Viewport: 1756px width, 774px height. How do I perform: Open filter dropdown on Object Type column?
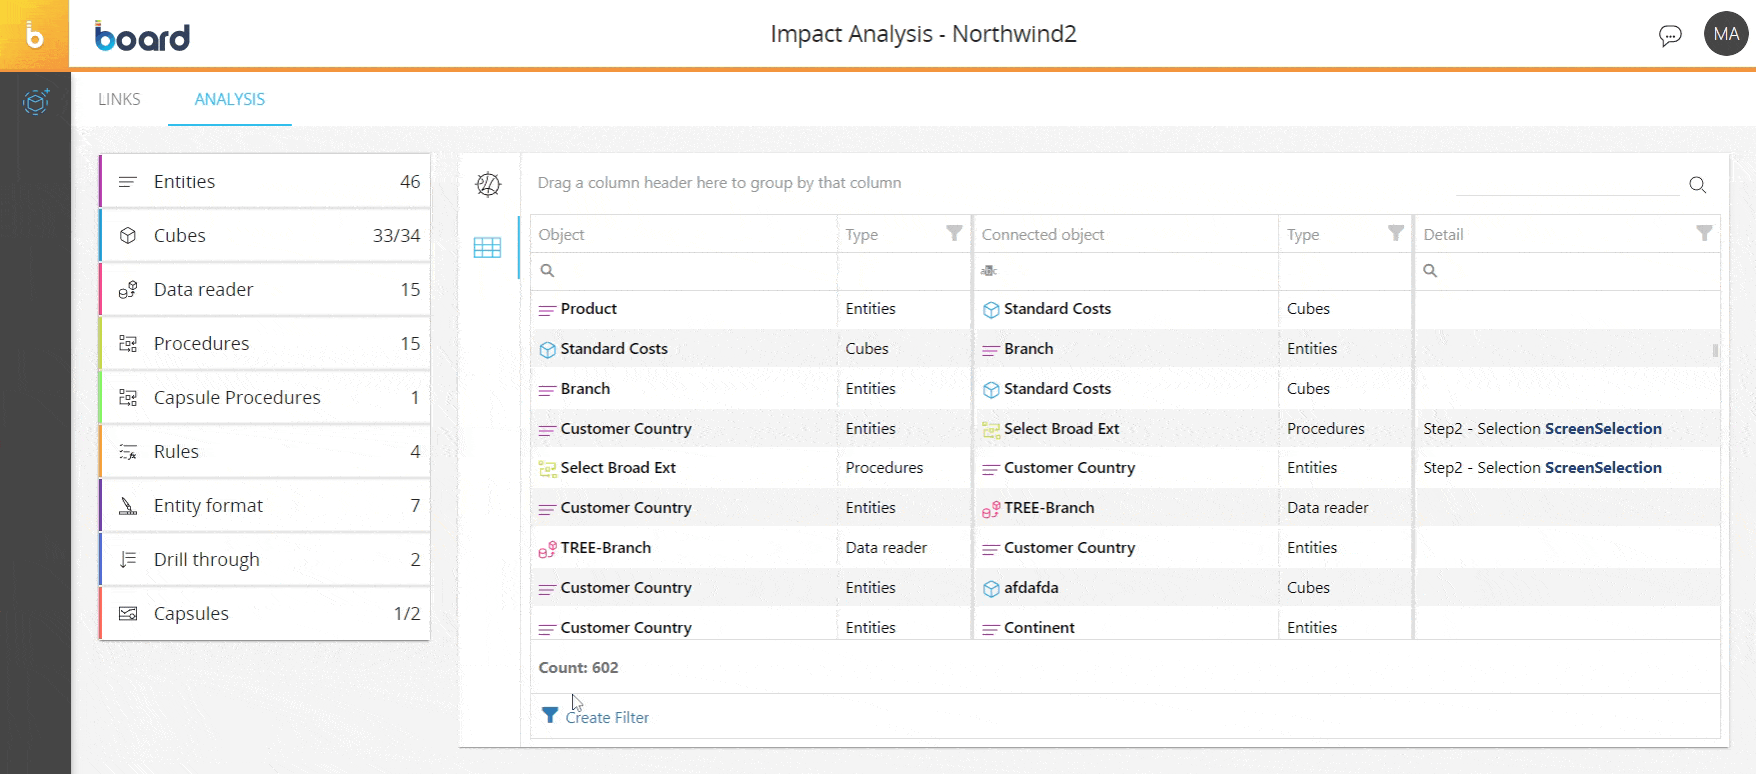954,234
